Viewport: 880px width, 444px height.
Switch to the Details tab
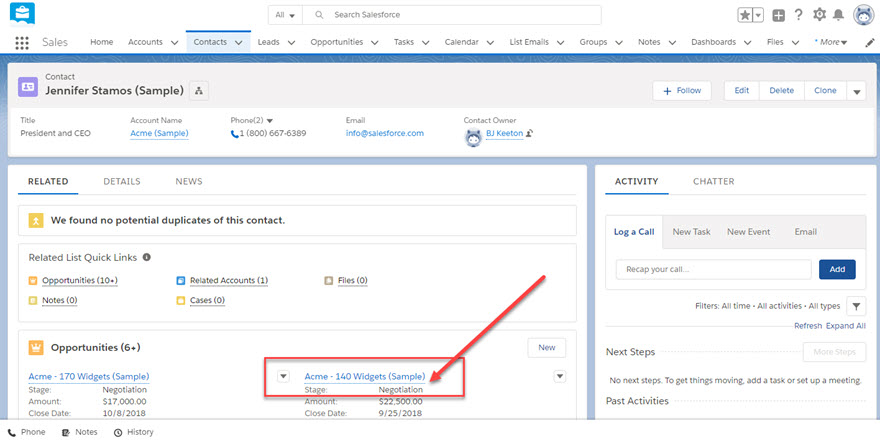(122, 181)
